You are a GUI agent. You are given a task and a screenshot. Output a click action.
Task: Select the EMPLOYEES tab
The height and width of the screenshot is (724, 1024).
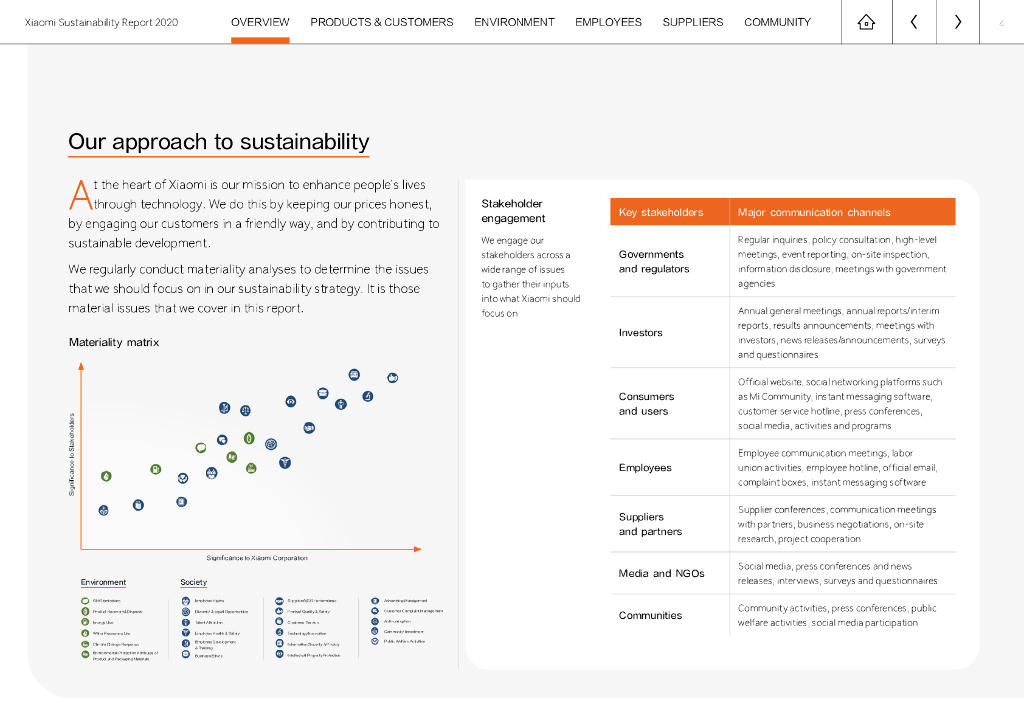pos(608,22)
